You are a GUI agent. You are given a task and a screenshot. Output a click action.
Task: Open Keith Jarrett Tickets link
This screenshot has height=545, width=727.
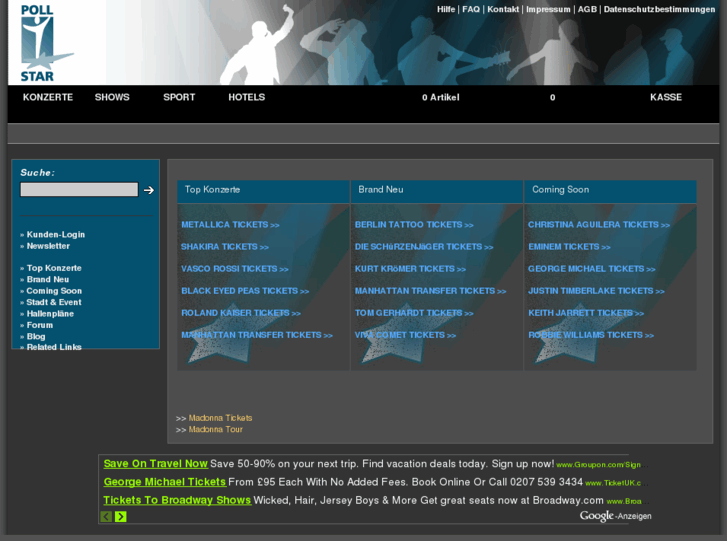point(586,313)
